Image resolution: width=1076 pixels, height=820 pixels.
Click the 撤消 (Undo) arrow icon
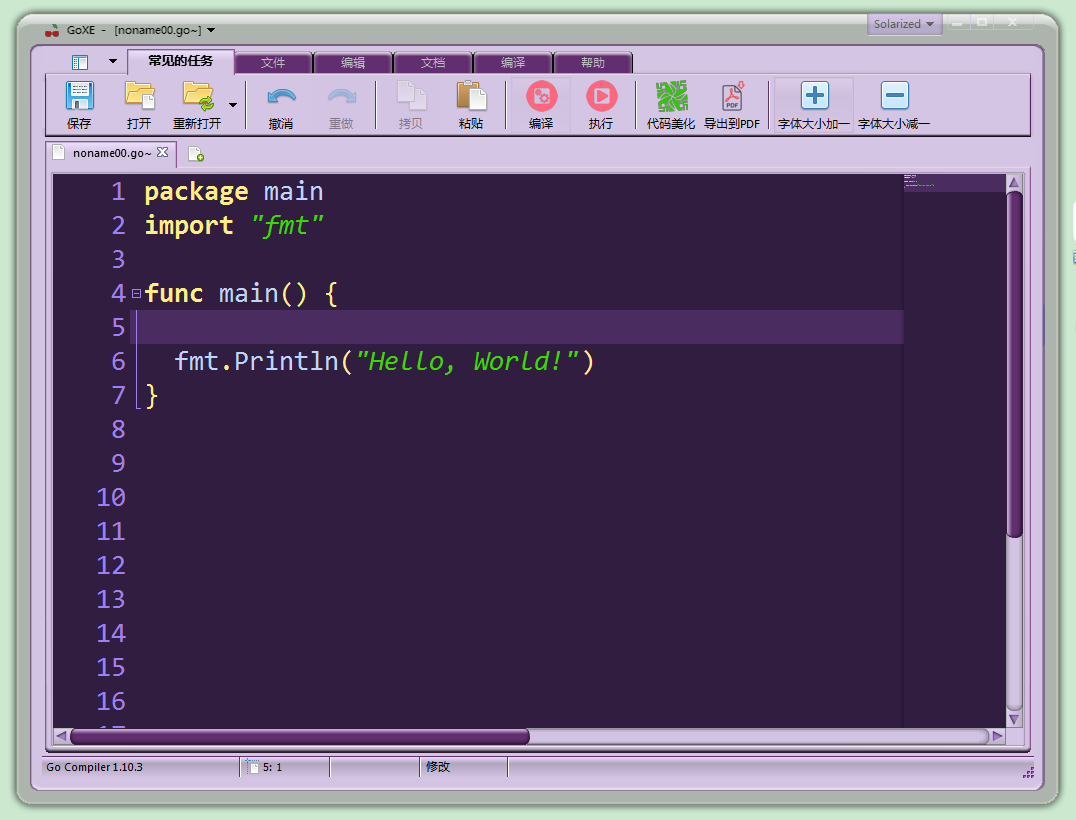(x=281, y=97)
